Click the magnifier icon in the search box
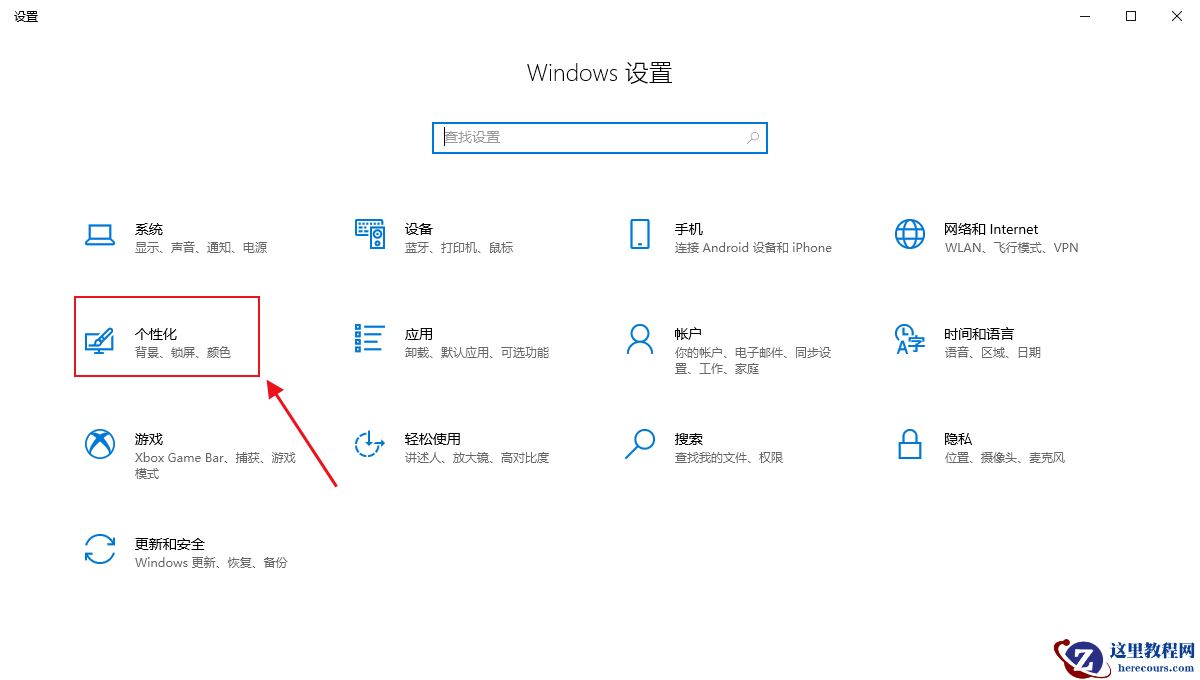Screen dimensions: 1200x680 [752, 137]
